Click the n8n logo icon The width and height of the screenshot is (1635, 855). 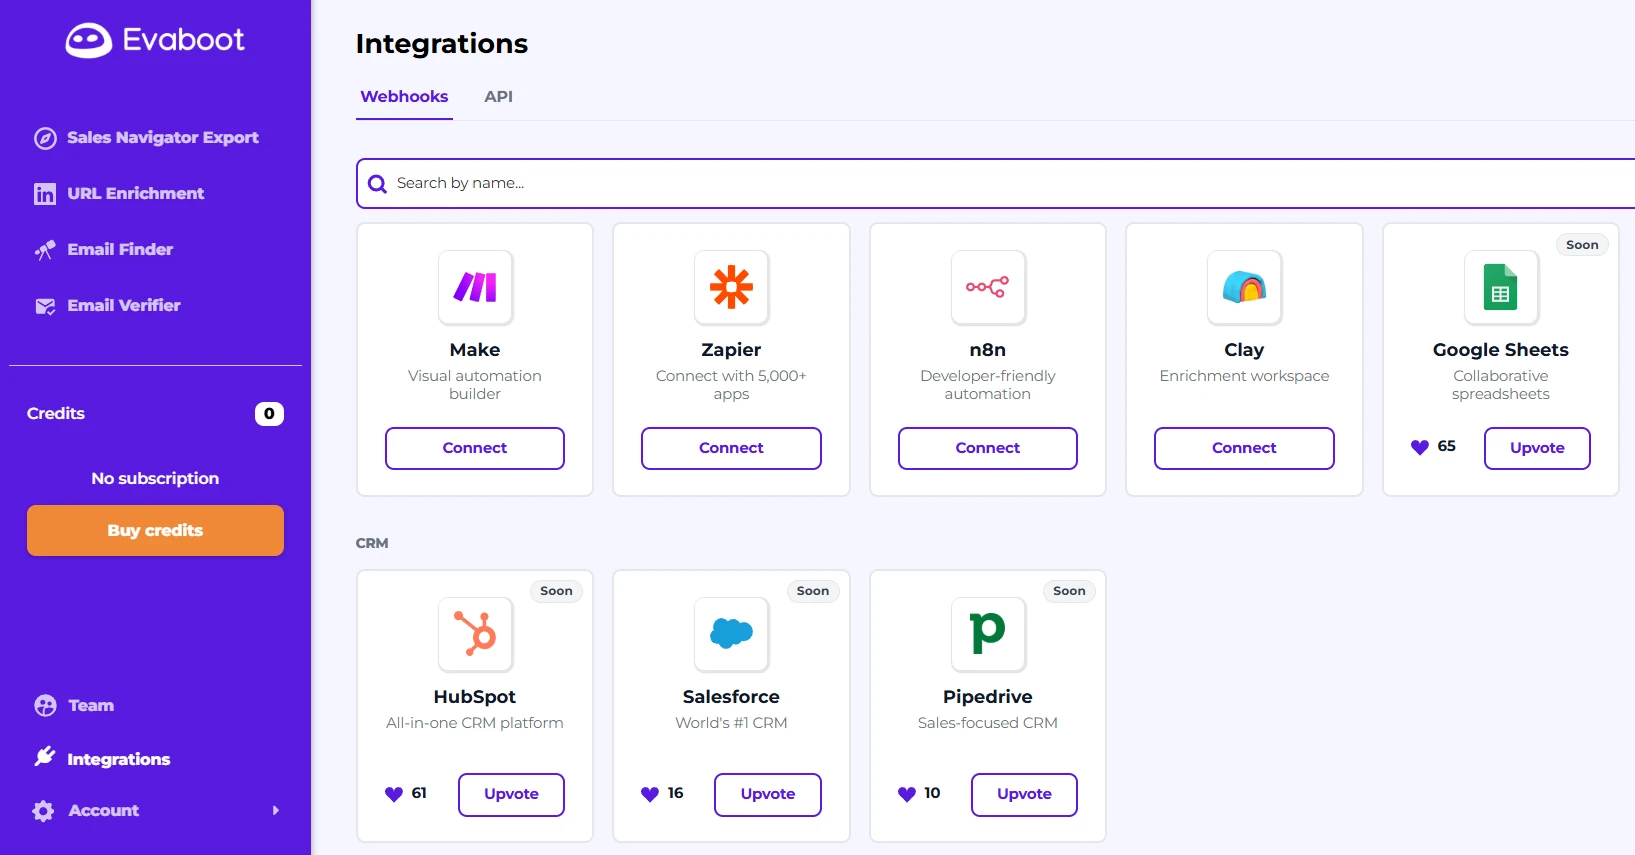(x=988, y=288)
